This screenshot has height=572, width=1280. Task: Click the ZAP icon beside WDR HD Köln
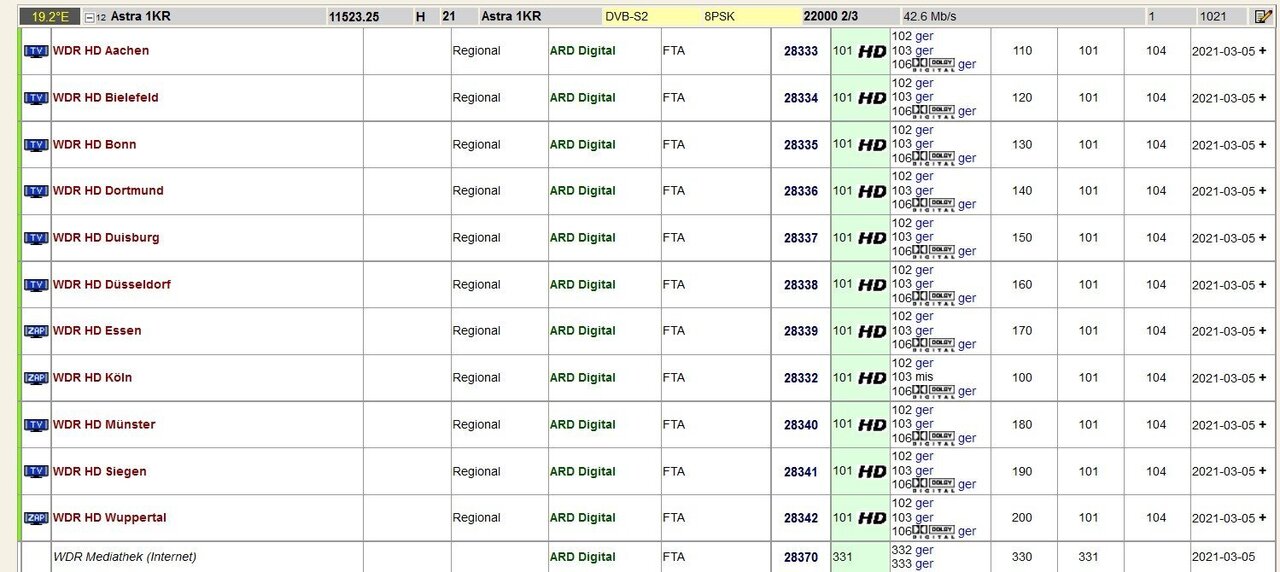(x=35, y=378)
